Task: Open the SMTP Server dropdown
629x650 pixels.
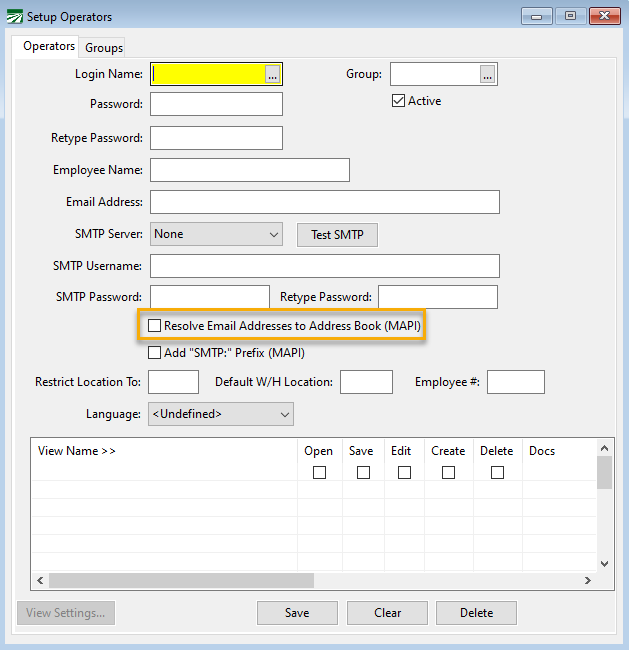Action: tap(216, 234)
